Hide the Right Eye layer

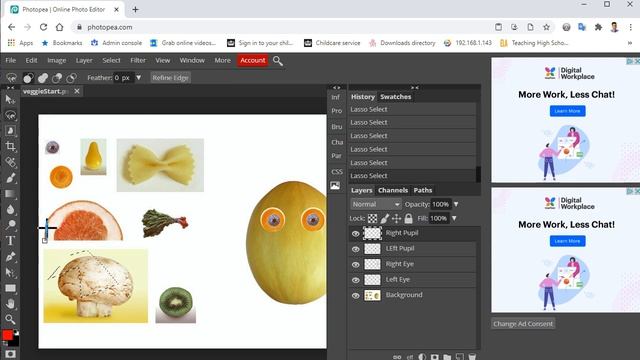[x=356, y=264]
